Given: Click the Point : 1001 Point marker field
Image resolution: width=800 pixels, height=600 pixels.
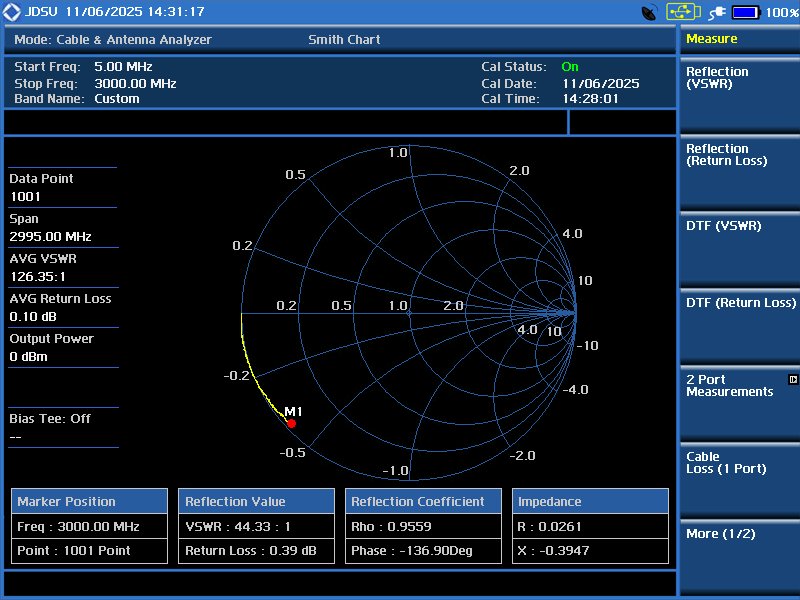Looking at the screenshot, I should (x=89, y=551).
